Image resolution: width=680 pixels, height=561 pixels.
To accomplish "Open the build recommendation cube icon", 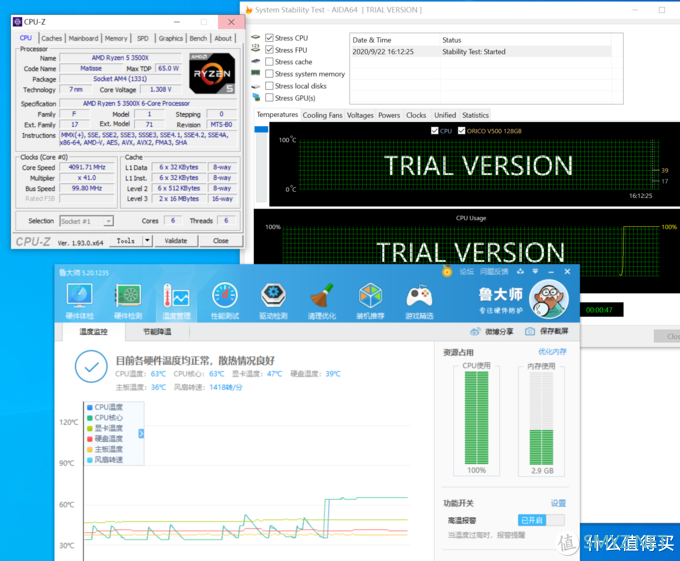I will tap(370, 296).
